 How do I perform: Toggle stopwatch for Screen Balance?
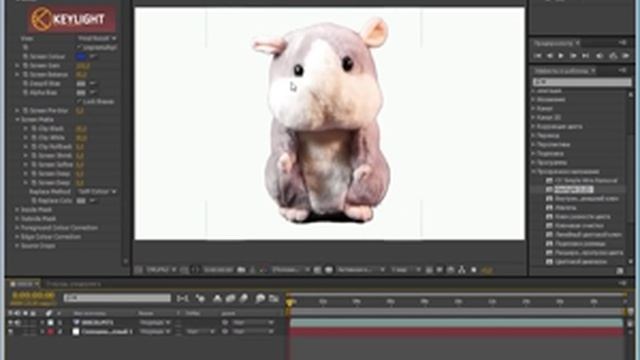pyautogui.click(x=25, y=74)
